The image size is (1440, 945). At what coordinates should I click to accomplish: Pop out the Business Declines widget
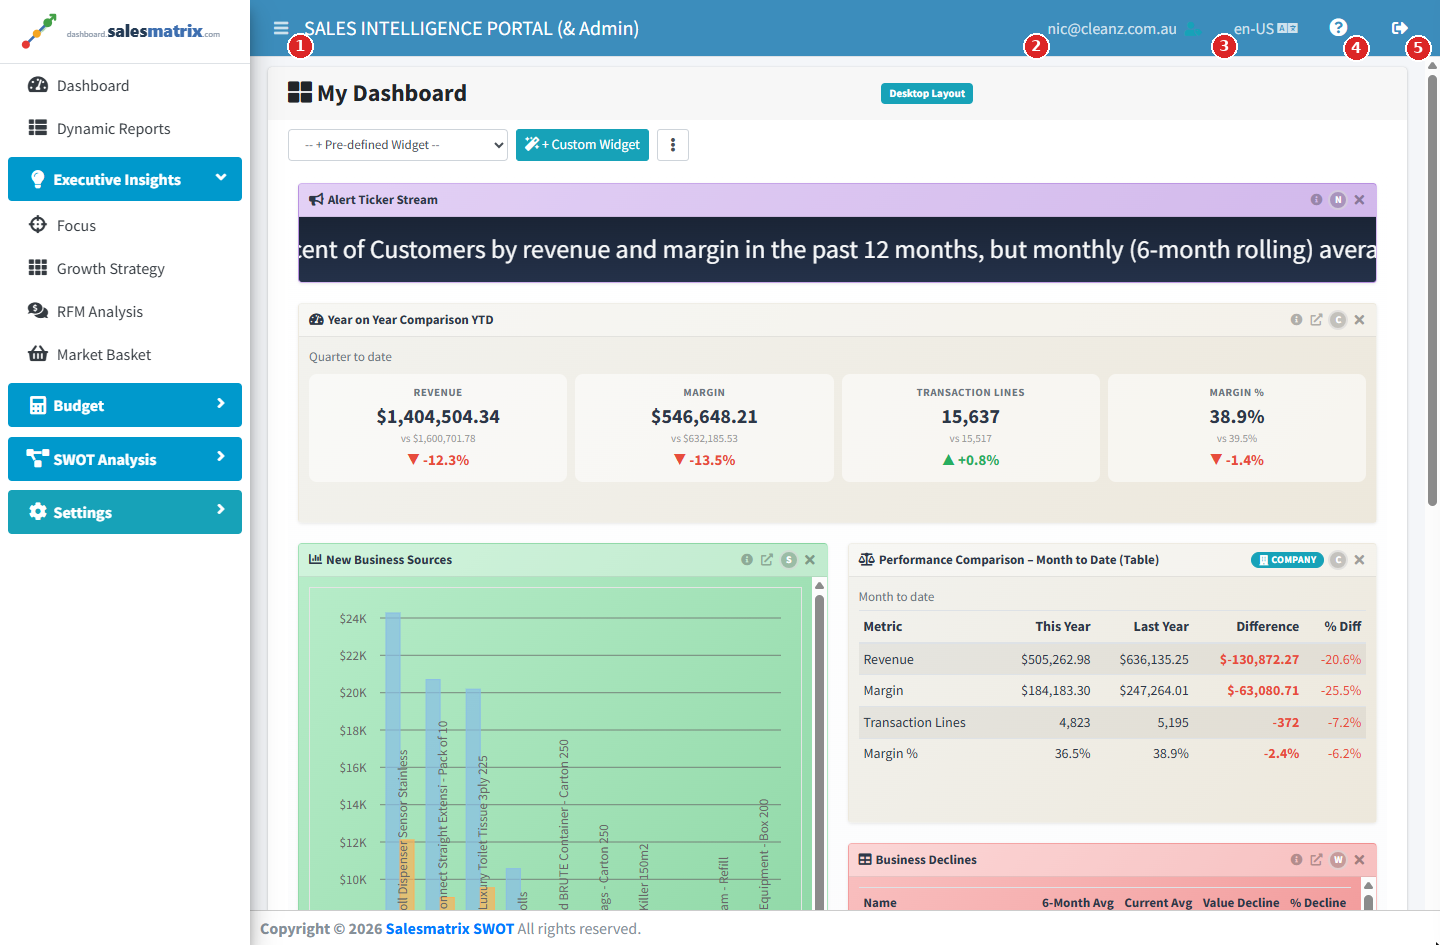click(x=1316, y=860)
